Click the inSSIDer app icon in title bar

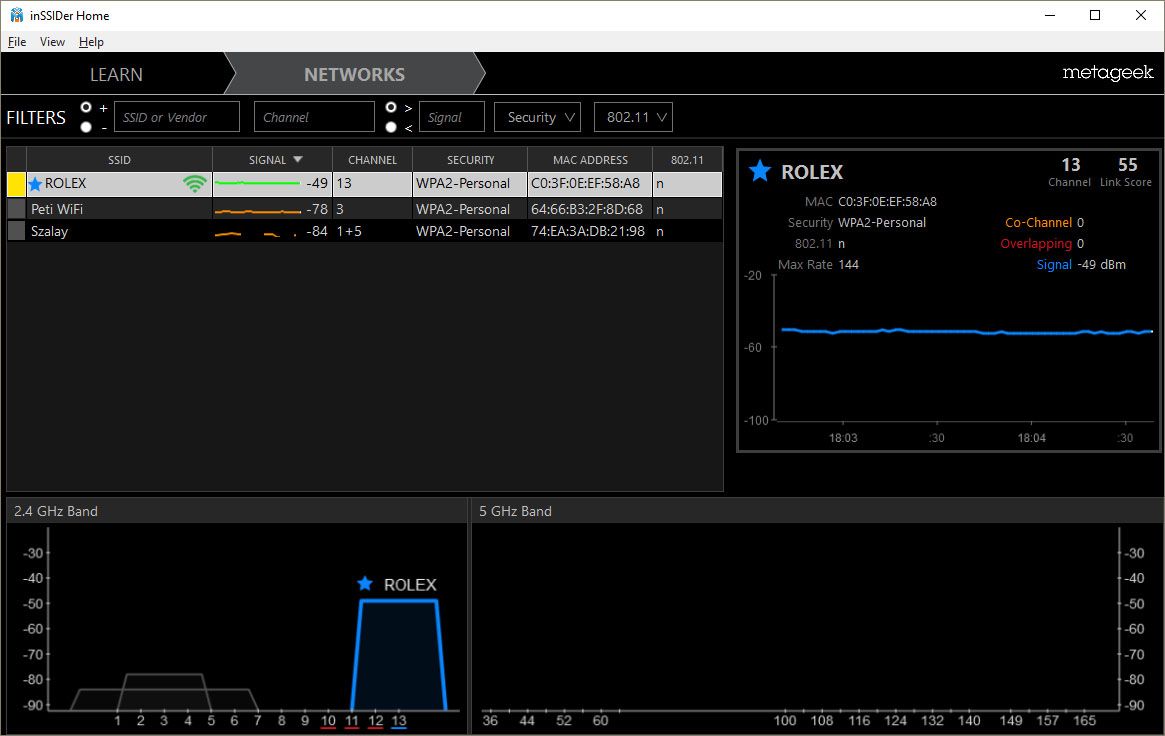16,15
